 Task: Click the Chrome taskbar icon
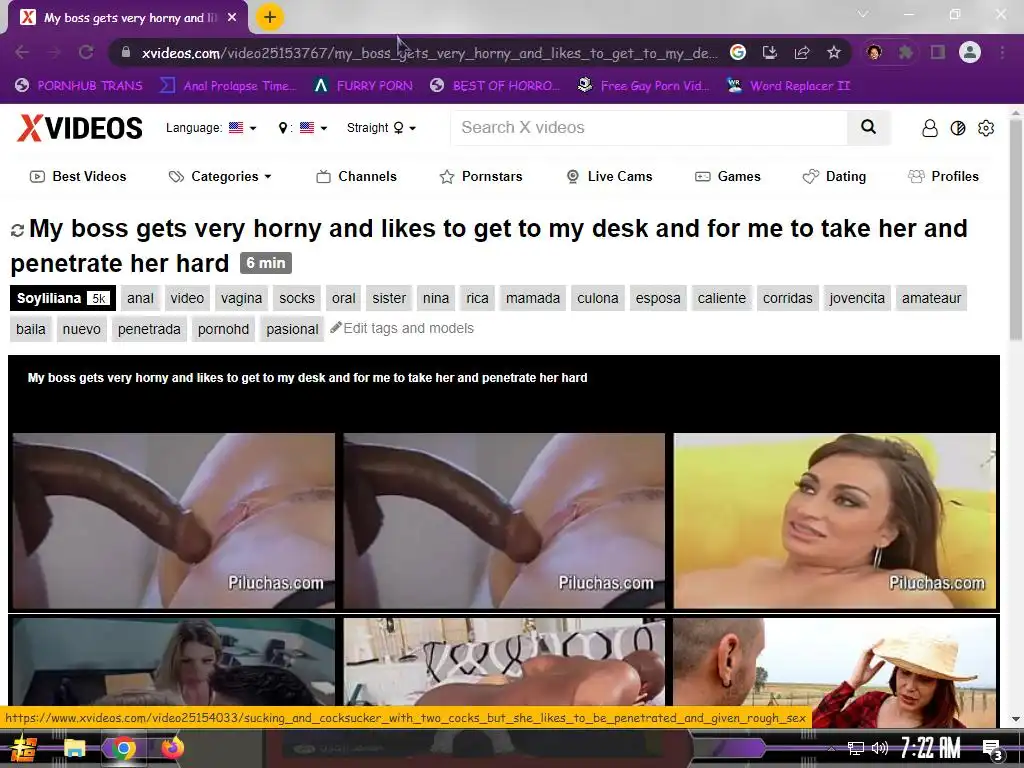coord(123,748)
